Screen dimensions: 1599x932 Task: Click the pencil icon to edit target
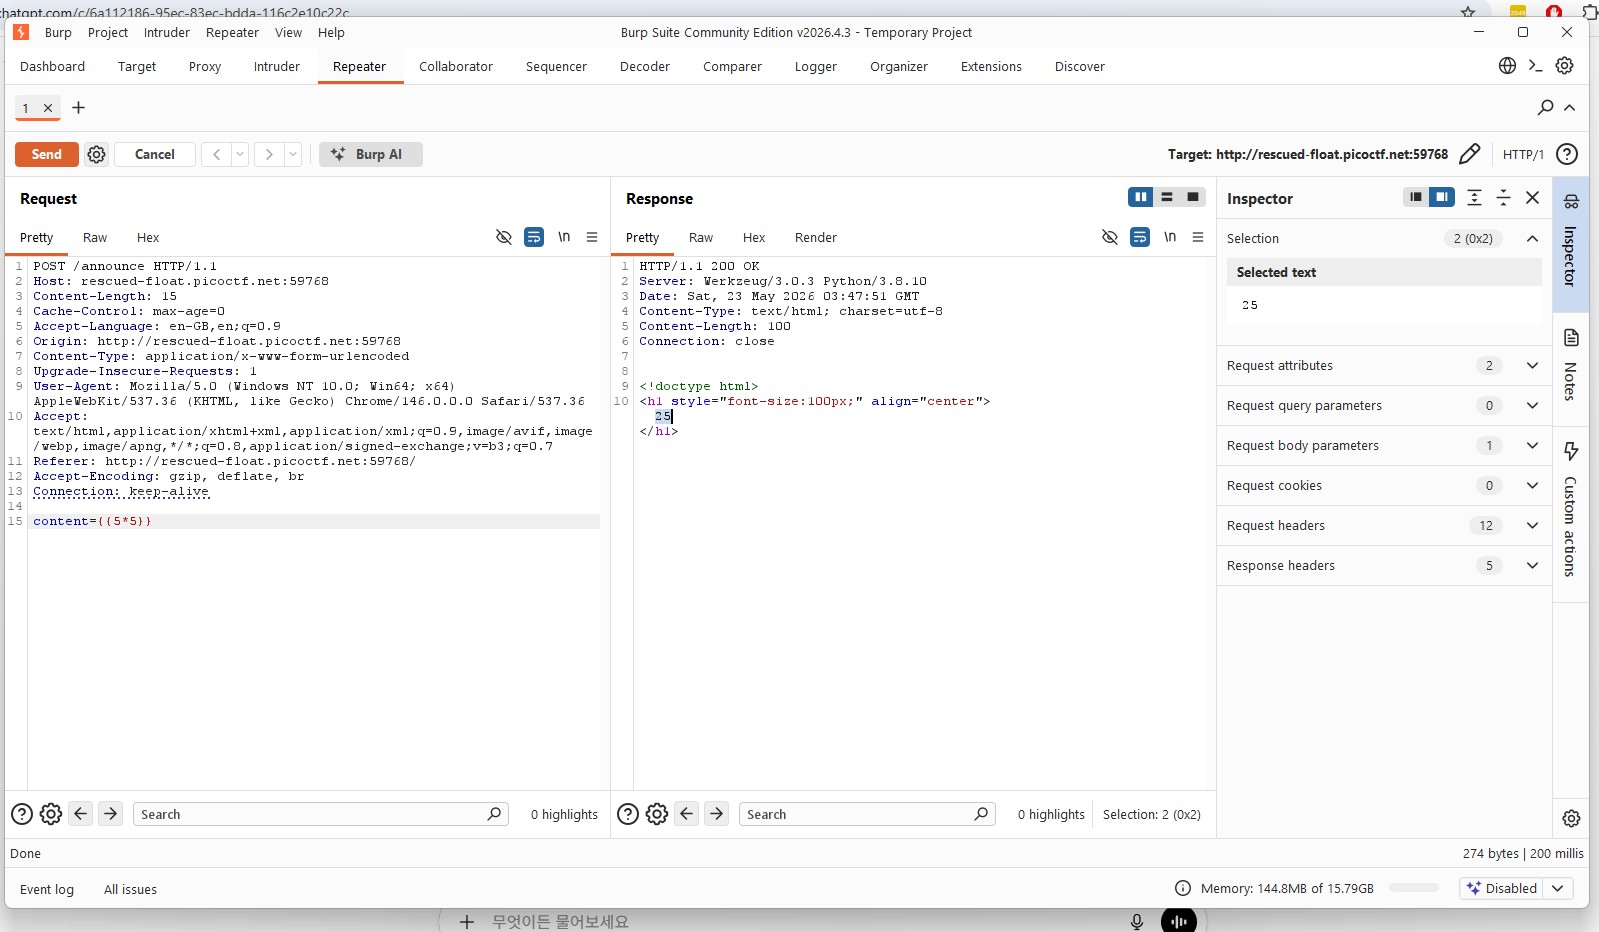(1469, 154)
